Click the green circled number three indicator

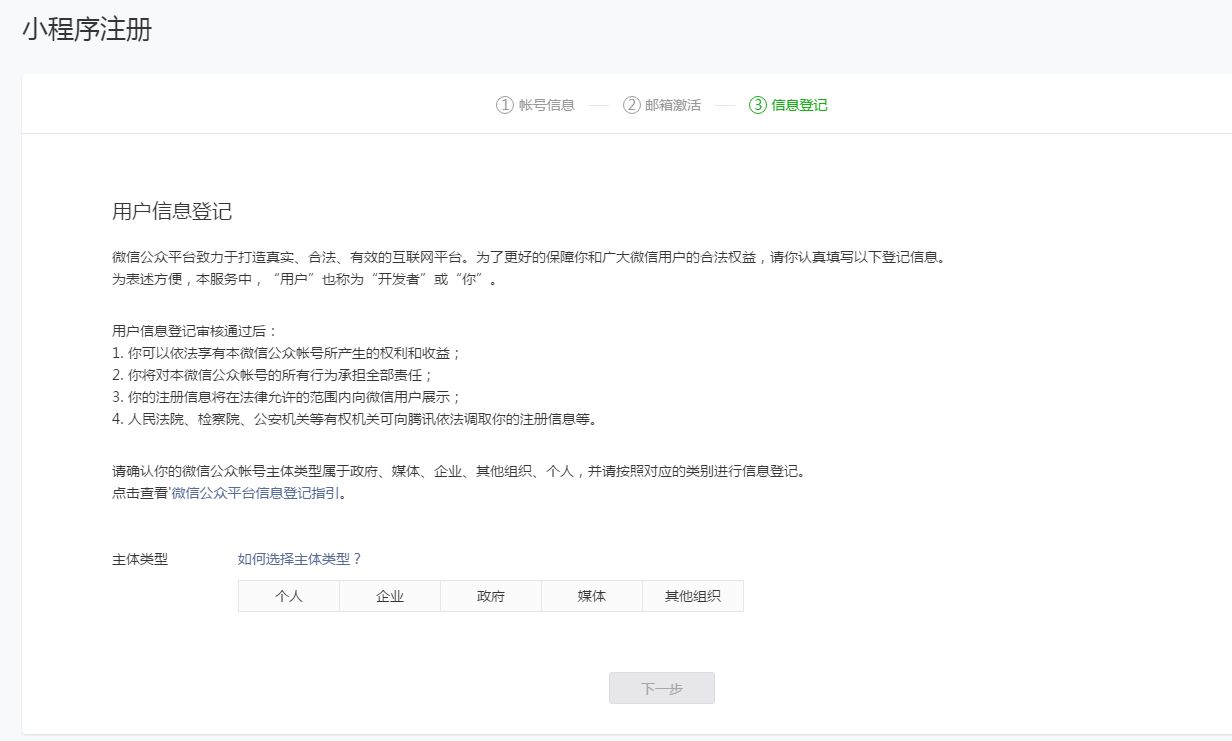(x=757, y=103)
